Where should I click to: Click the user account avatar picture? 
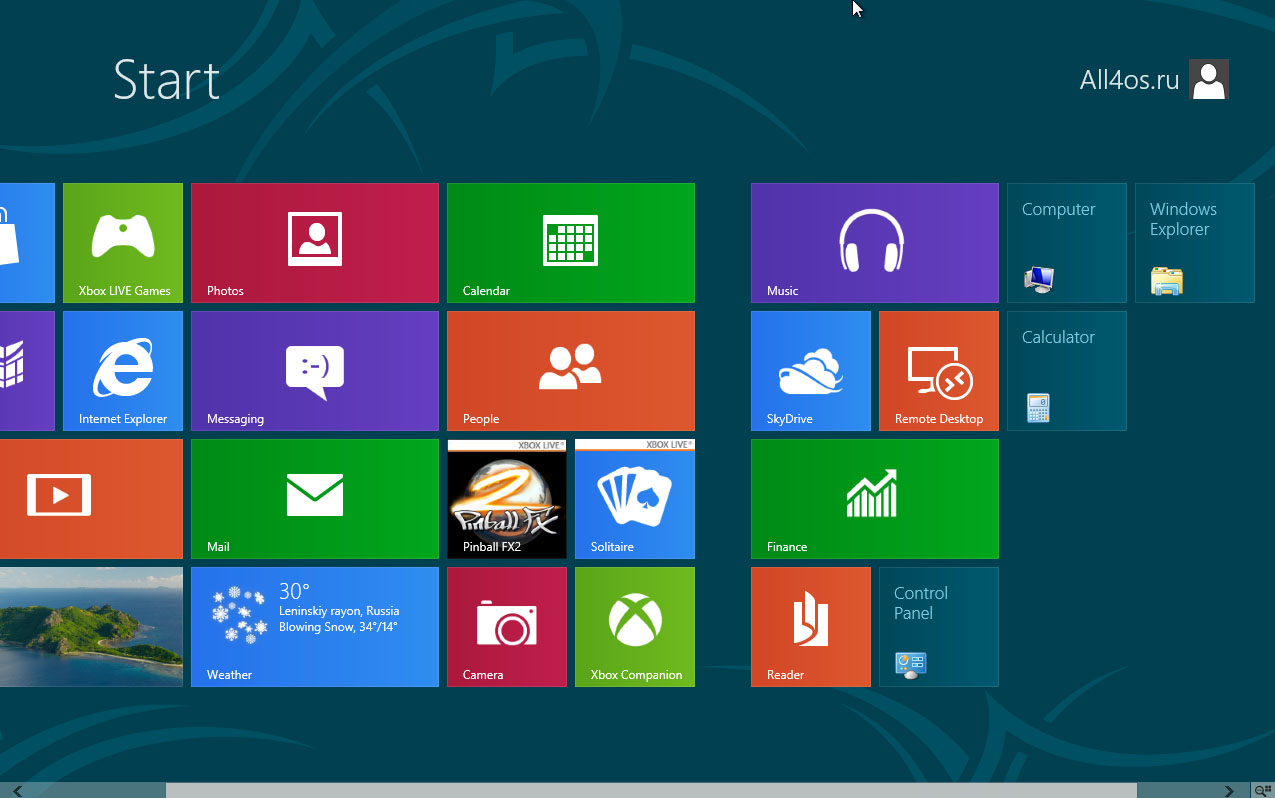coord(1209,80)
